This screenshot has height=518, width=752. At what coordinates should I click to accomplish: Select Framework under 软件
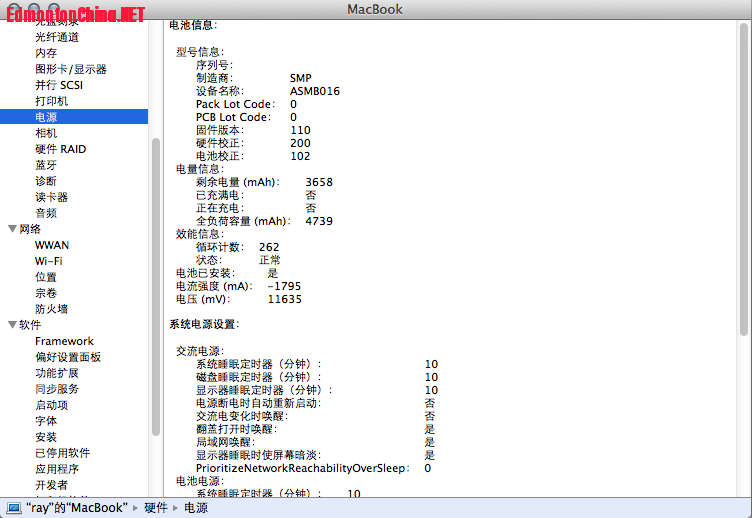64,341
